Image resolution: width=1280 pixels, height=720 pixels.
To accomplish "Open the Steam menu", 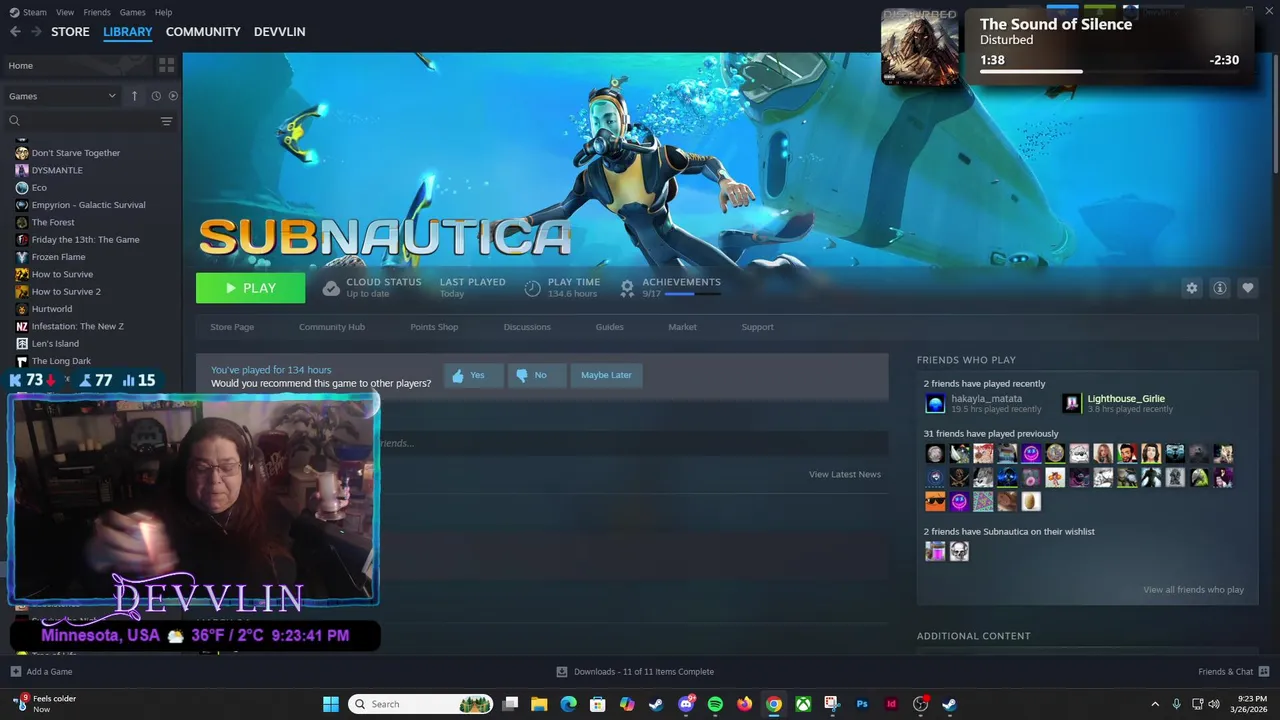I will [28, 12].
